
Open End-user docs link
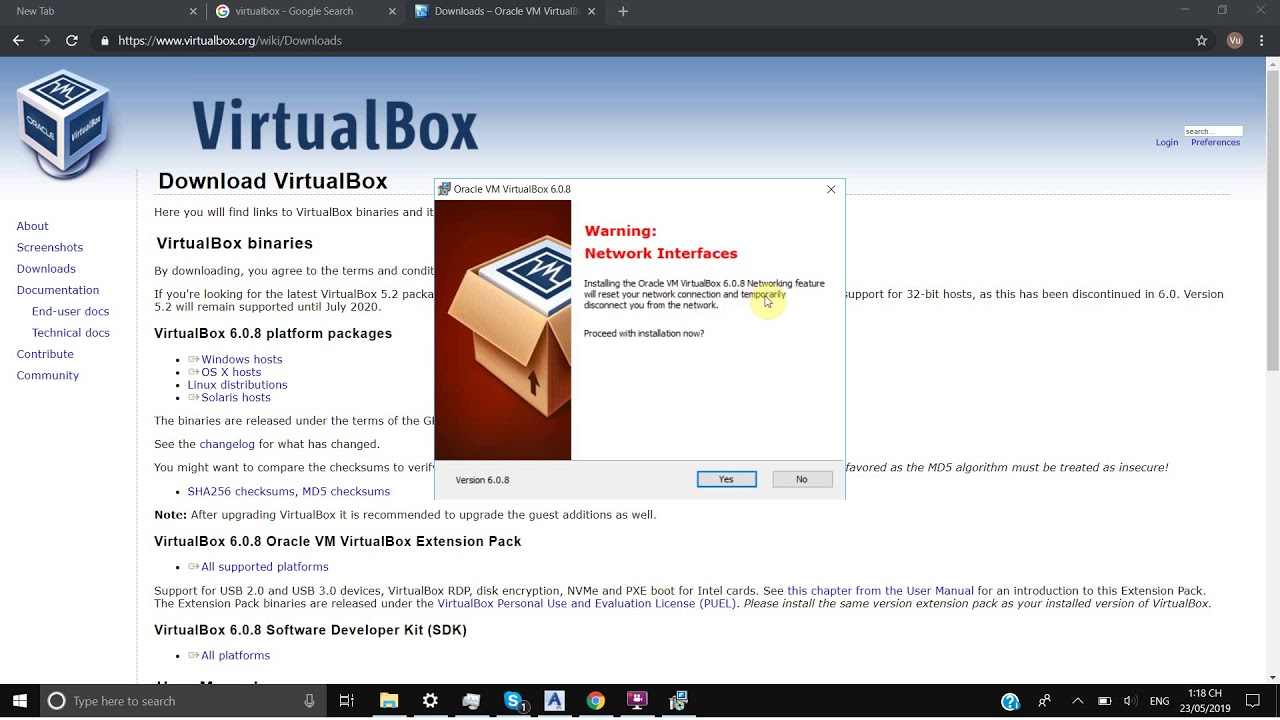pos(70,311)
